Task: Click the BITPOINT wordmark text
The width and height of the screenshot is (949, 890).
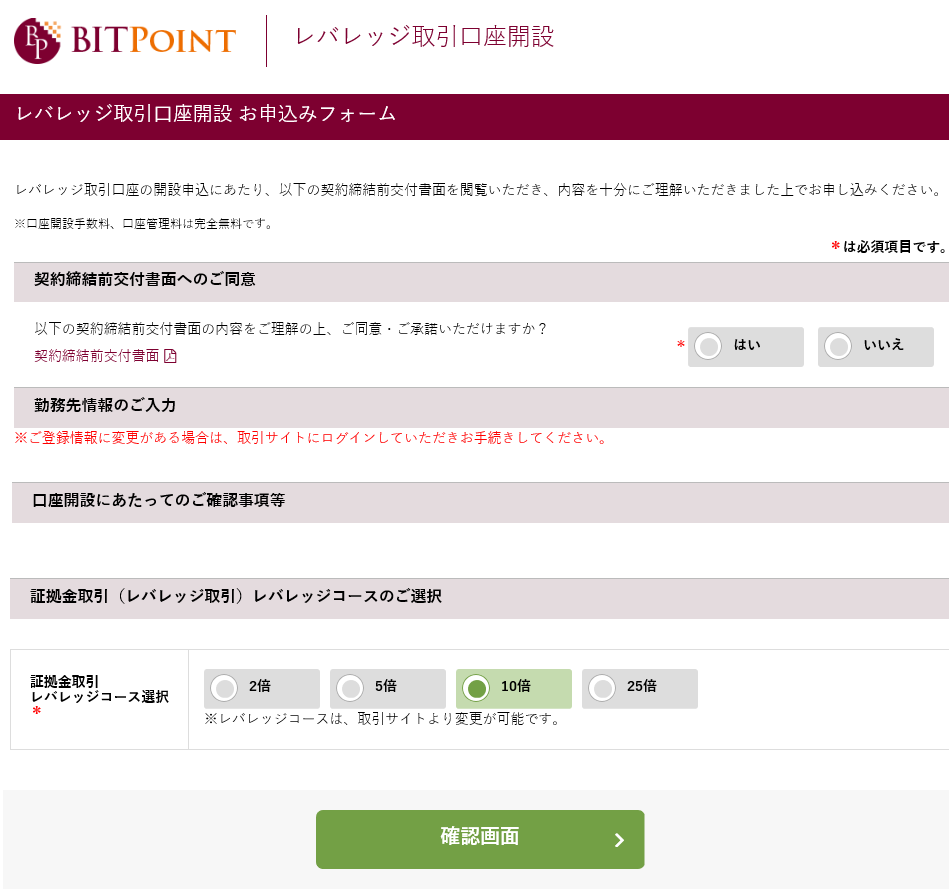Action: click(x=154, y=41)
